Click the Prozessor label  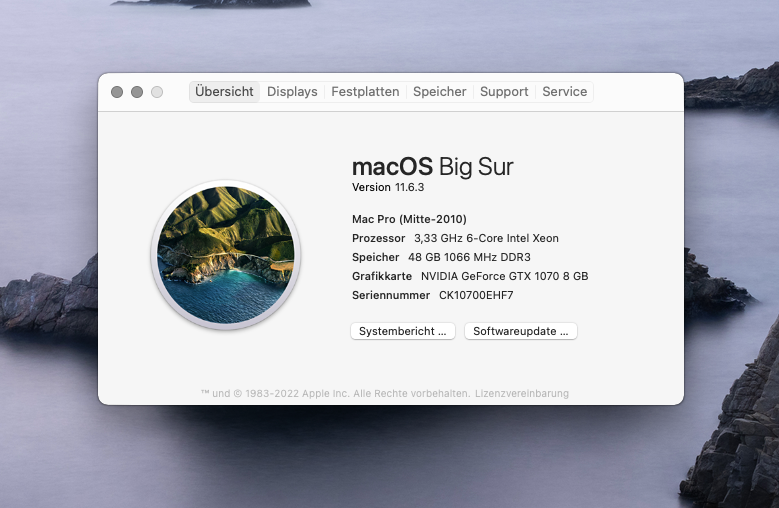[379, 238]
